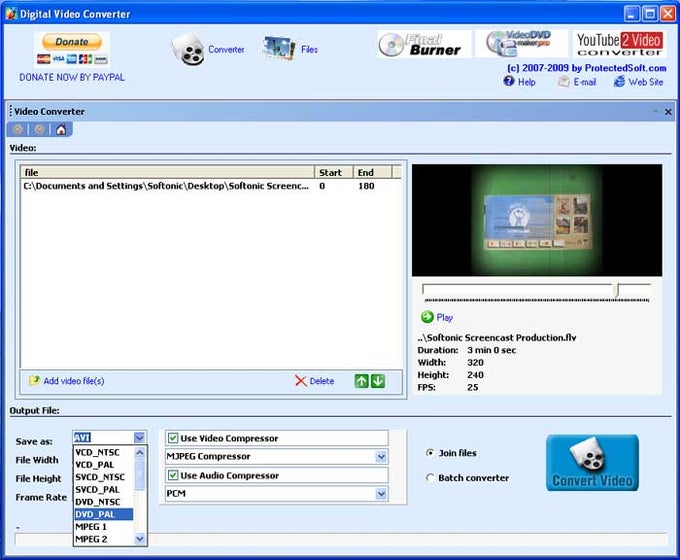
Task: Open Help with the question mark icon
Action: [509, 81]
